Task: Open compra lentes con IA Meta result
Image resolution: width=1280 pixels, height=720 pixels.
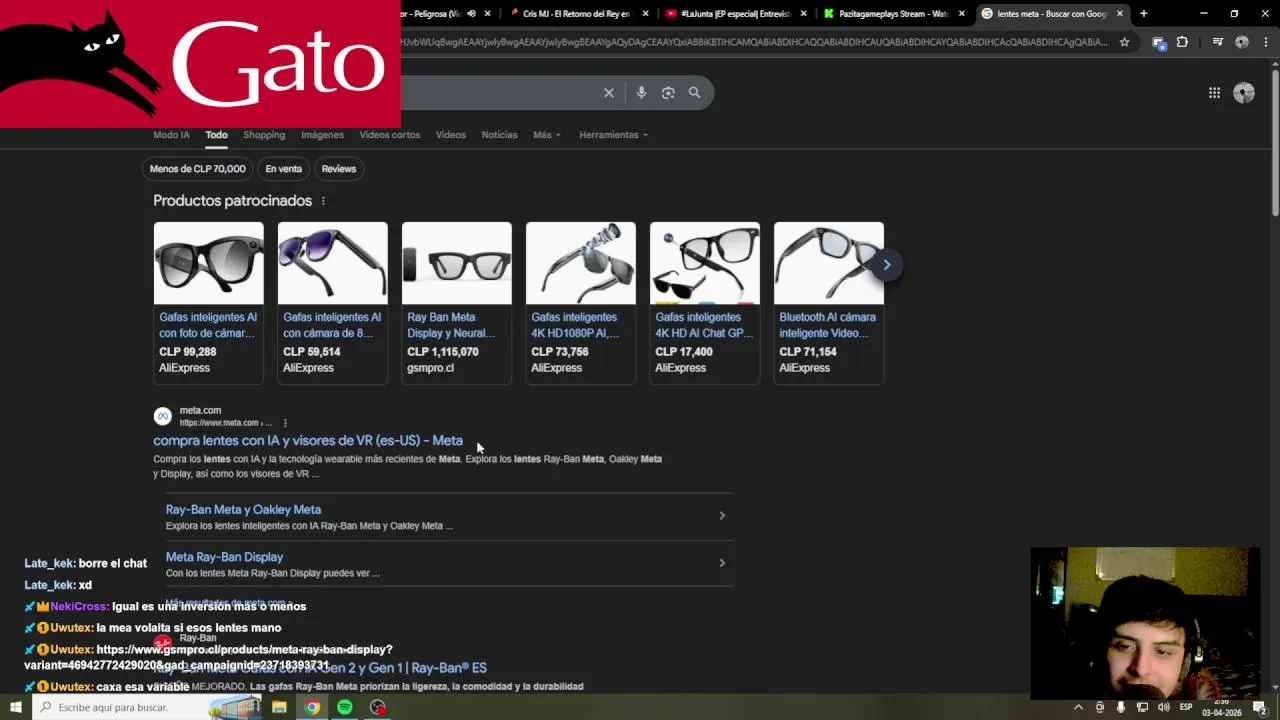Action: coord(308,441)
